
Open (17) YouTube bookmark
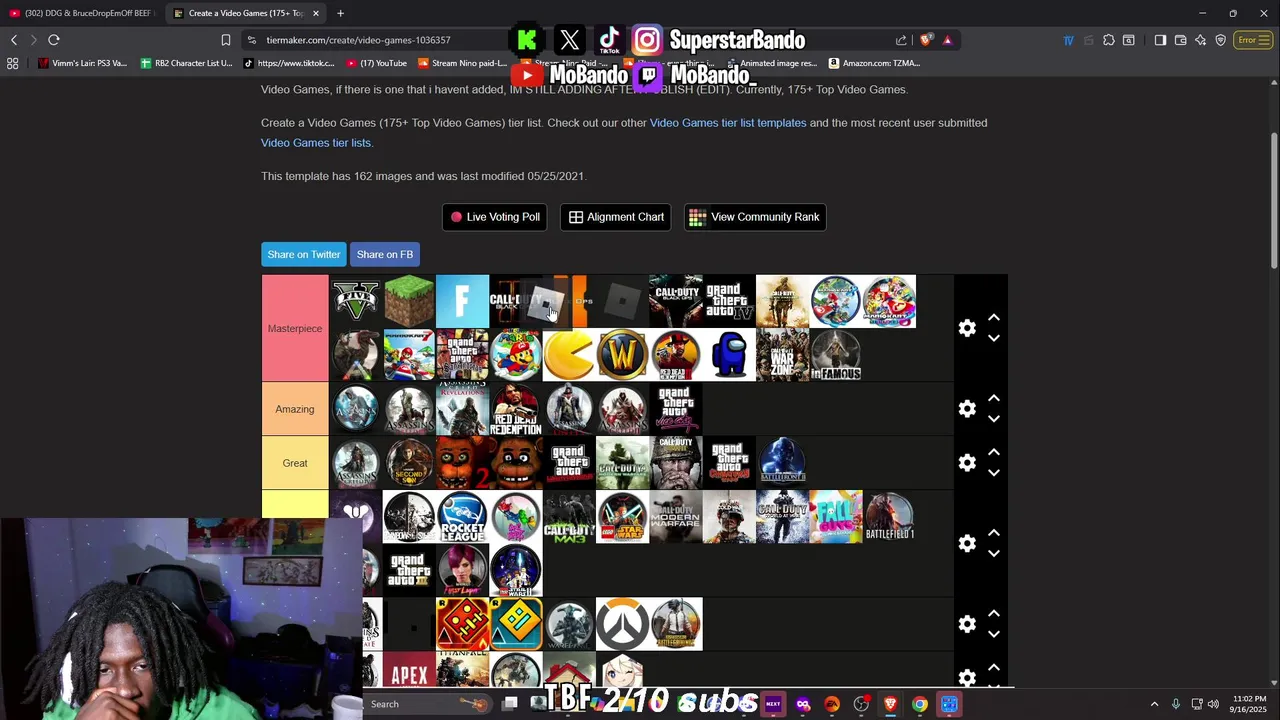[376, 63]
